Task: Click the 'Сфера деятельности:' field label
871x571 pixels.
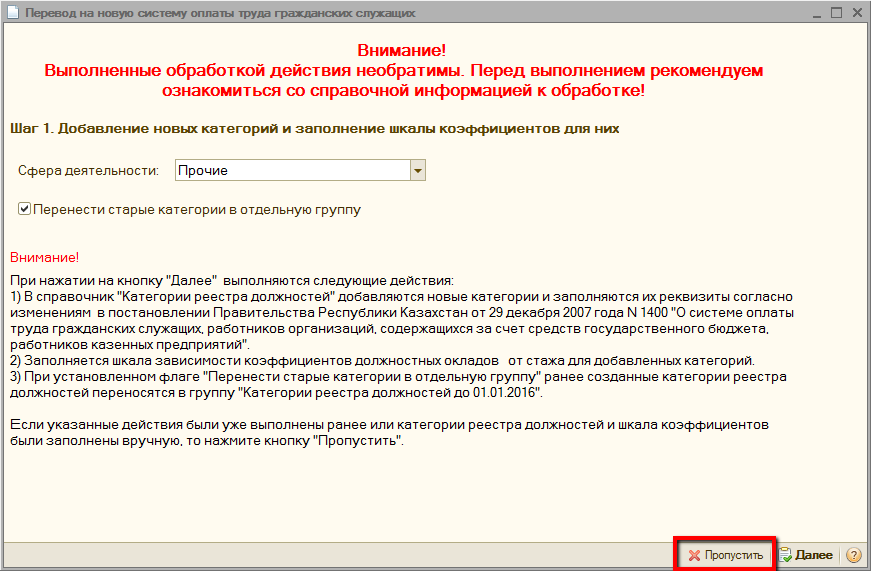Action: point(88,171)
